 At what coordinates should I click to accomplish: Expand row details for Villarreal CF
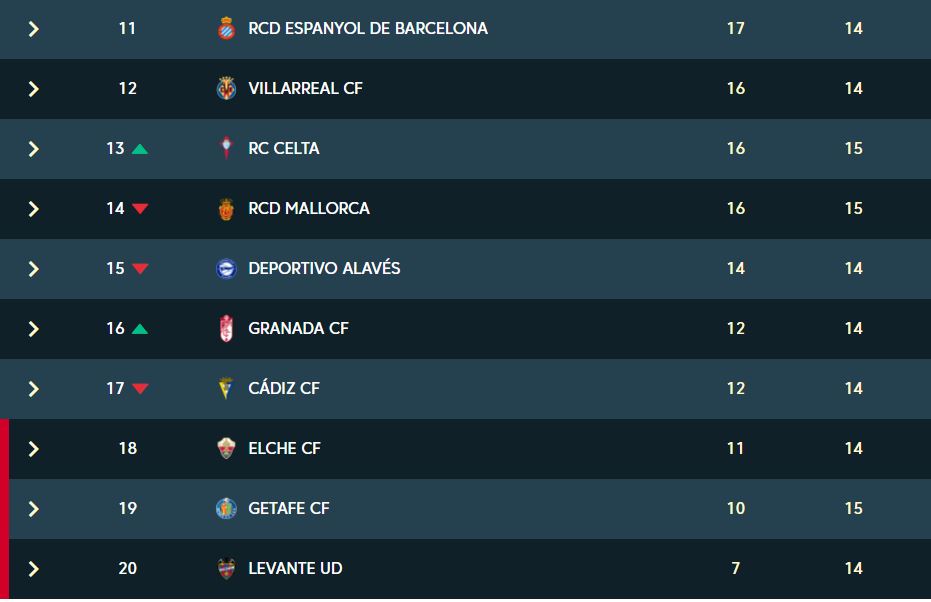pyautogui.click(x=34, y=89)
